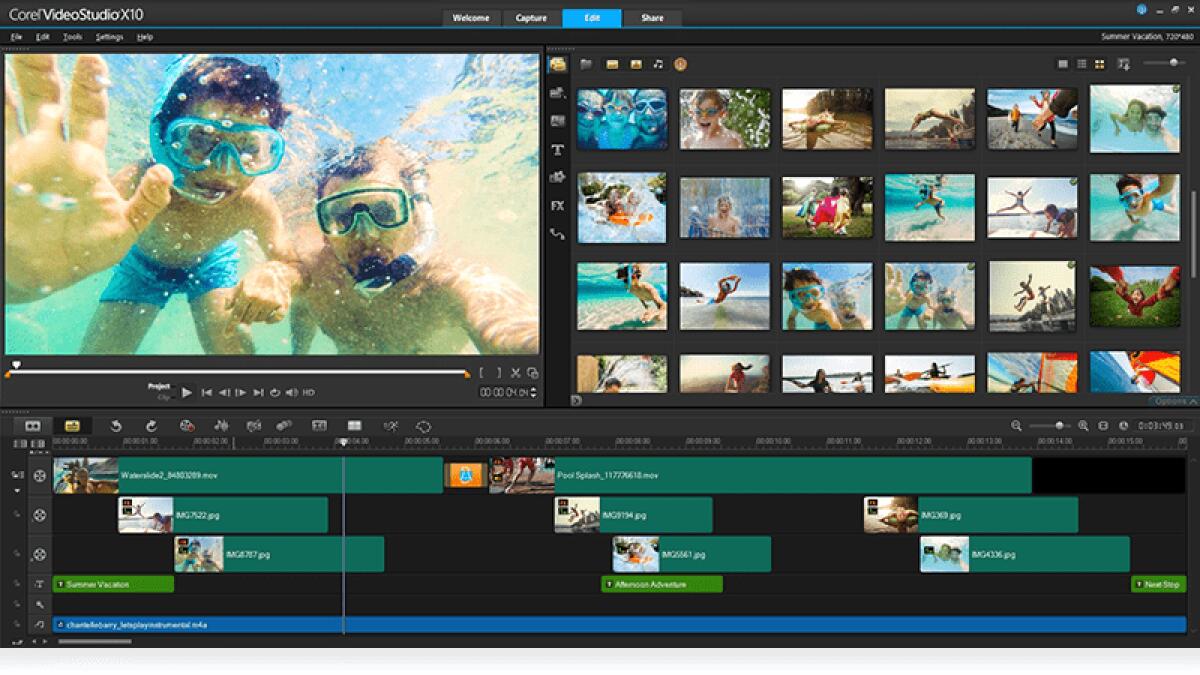The image size is (1200, 675).
Task: Expand the timeline fit-to-window zoom control
Action: pyautogui.click(x=1104, y=425)
